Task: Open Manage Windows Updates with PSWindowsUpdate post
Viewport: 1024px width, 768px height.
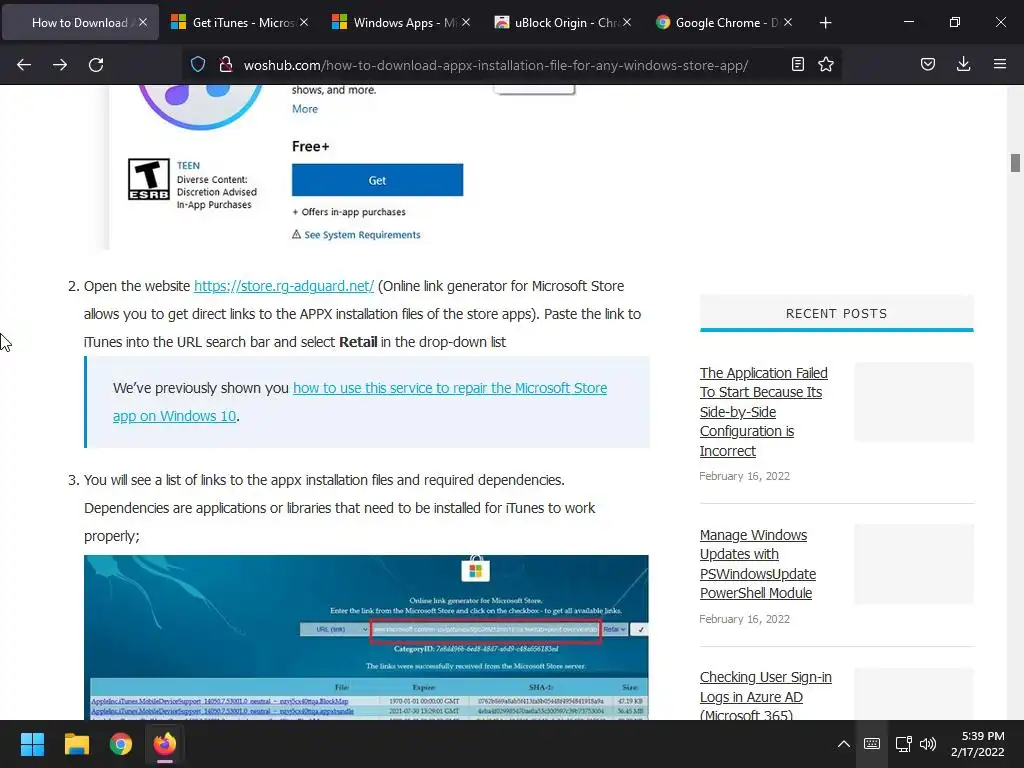Action: (758, 564)
